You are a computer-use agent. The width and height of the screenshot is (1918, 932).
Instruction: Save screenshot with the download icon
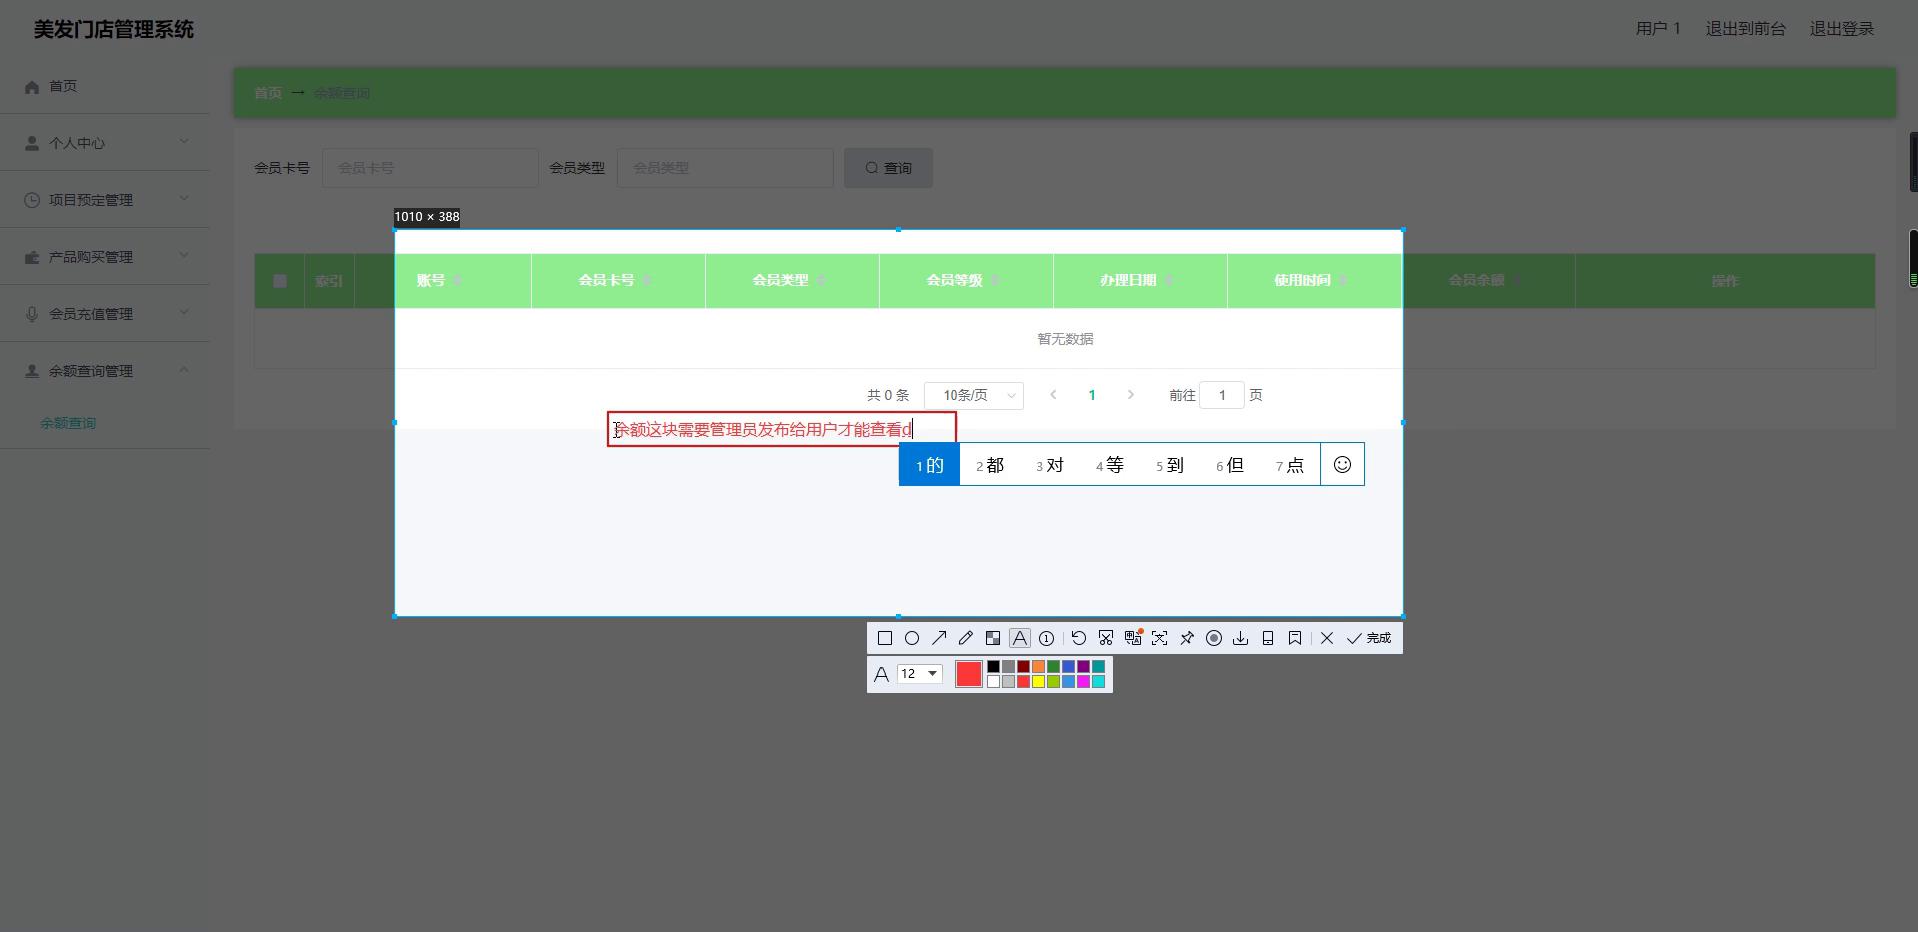(x=1241, y=638)
